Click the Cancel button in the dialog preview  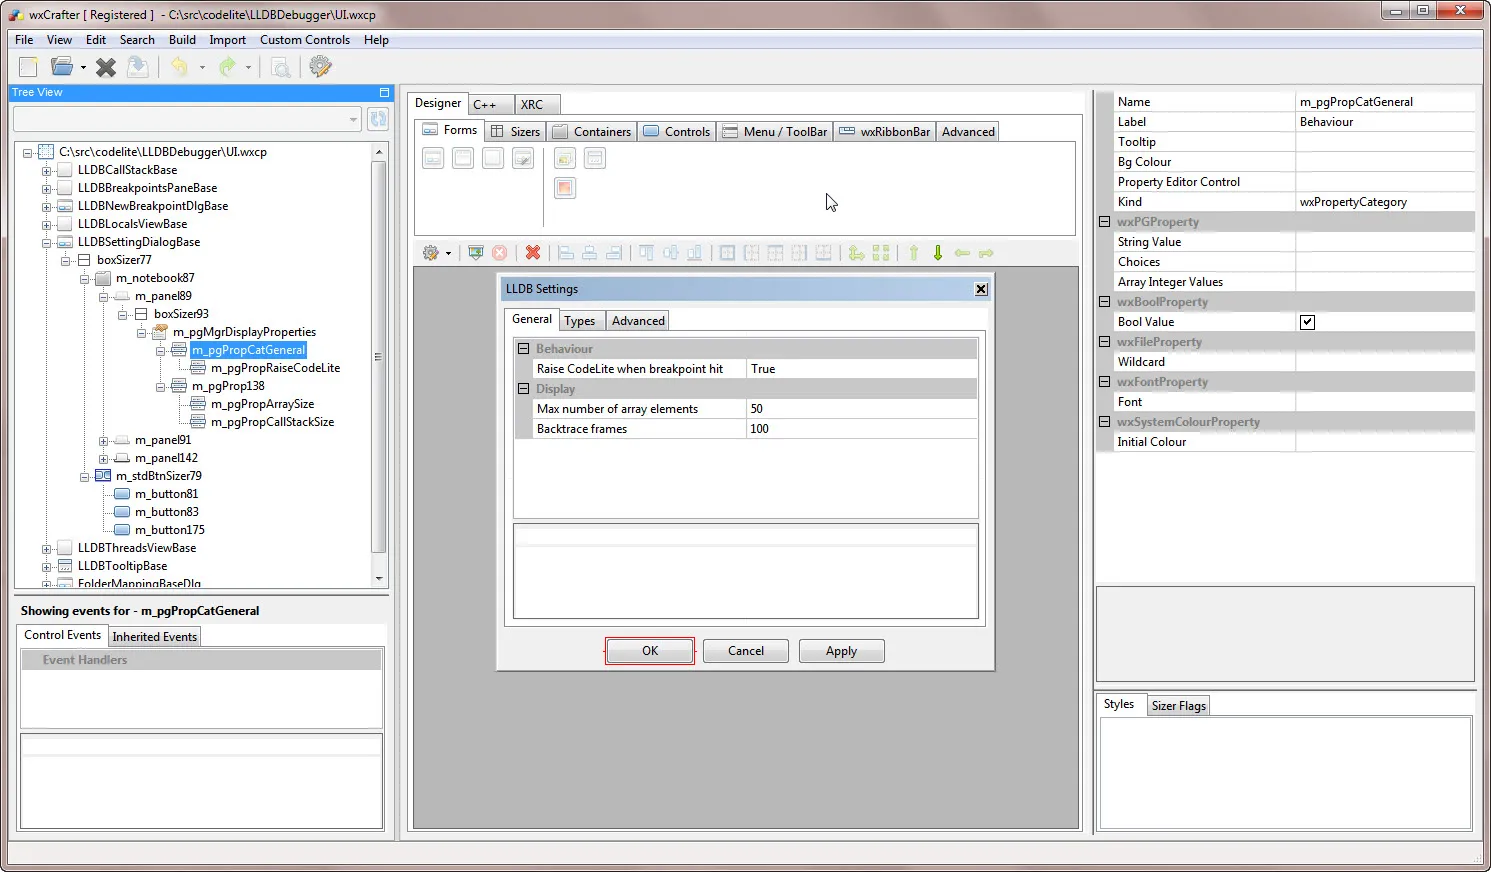[745, 650]
